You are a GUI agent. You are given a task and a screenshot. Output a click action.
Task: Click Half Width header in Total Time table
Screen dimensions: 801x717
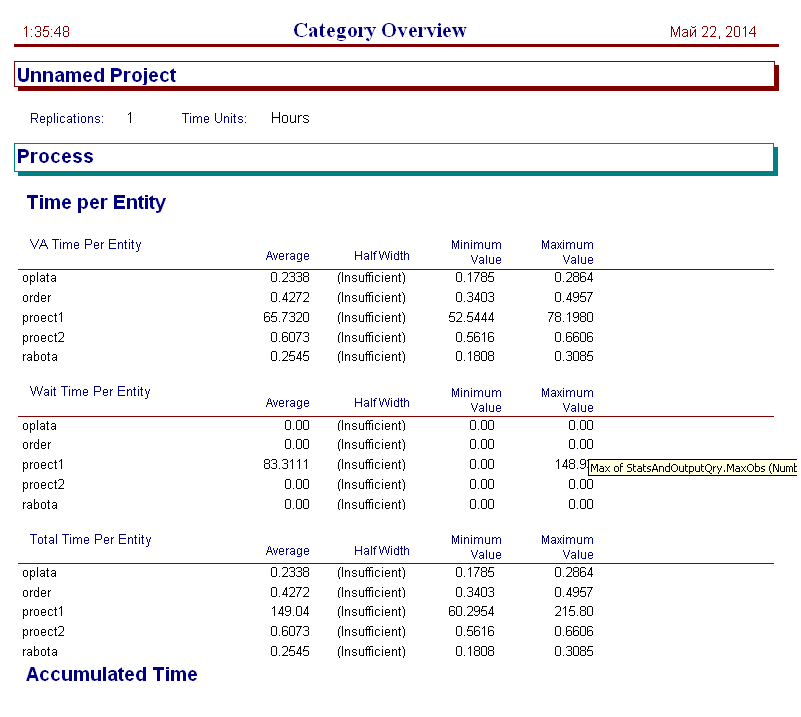(382, 551)
